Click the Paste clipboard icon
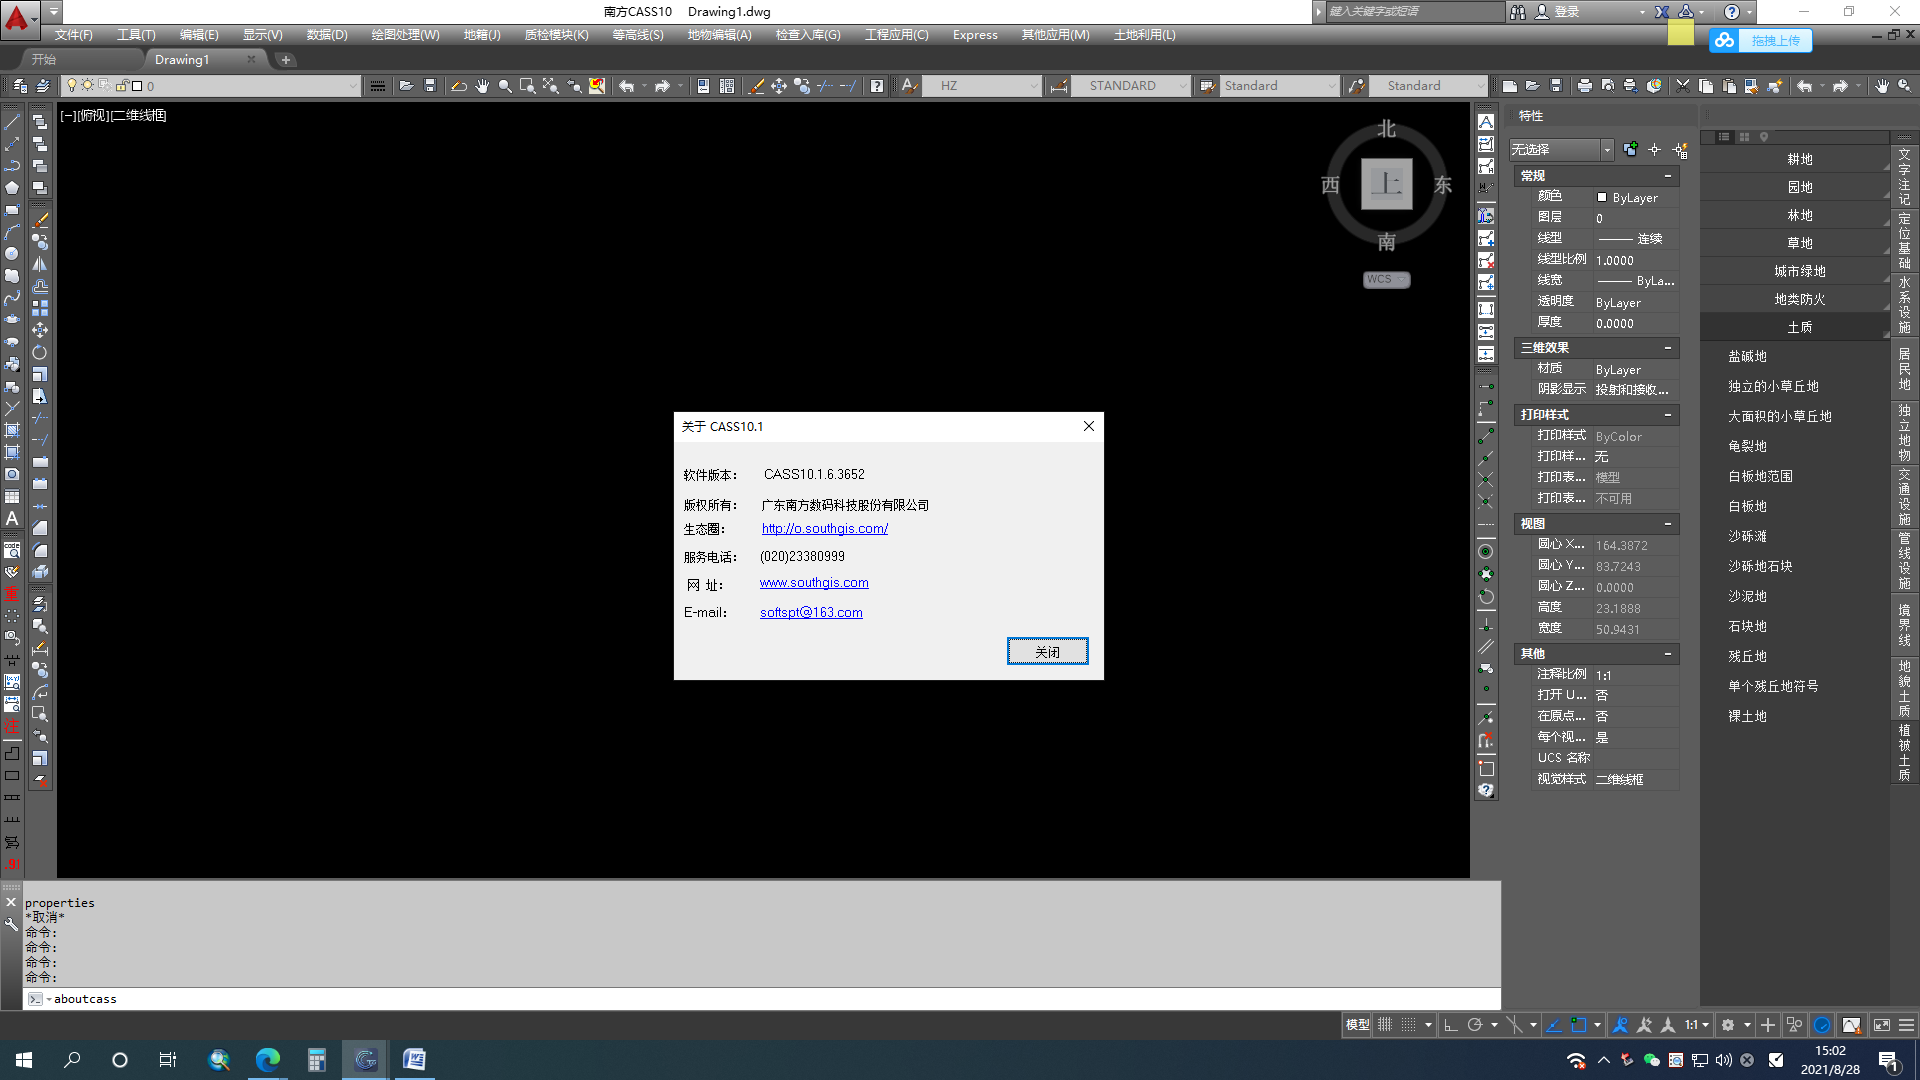The width and height of the screenshot is (1920, 1080). pos(1729,86)
